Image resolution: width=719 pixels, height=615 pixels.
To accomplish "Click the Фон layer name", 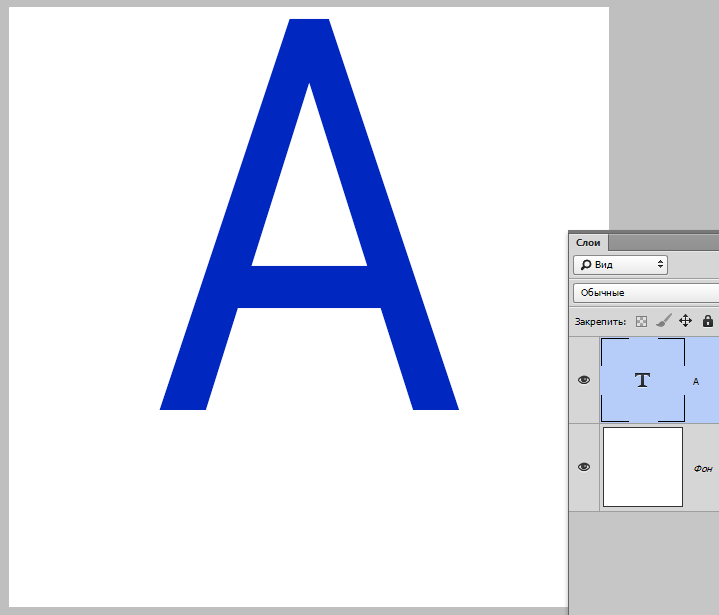I will tap(703, 468).
